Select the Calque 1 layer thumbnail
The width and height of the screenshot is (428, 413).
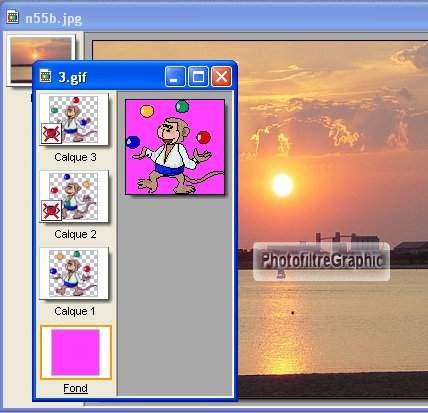click(x=74, y=273)
